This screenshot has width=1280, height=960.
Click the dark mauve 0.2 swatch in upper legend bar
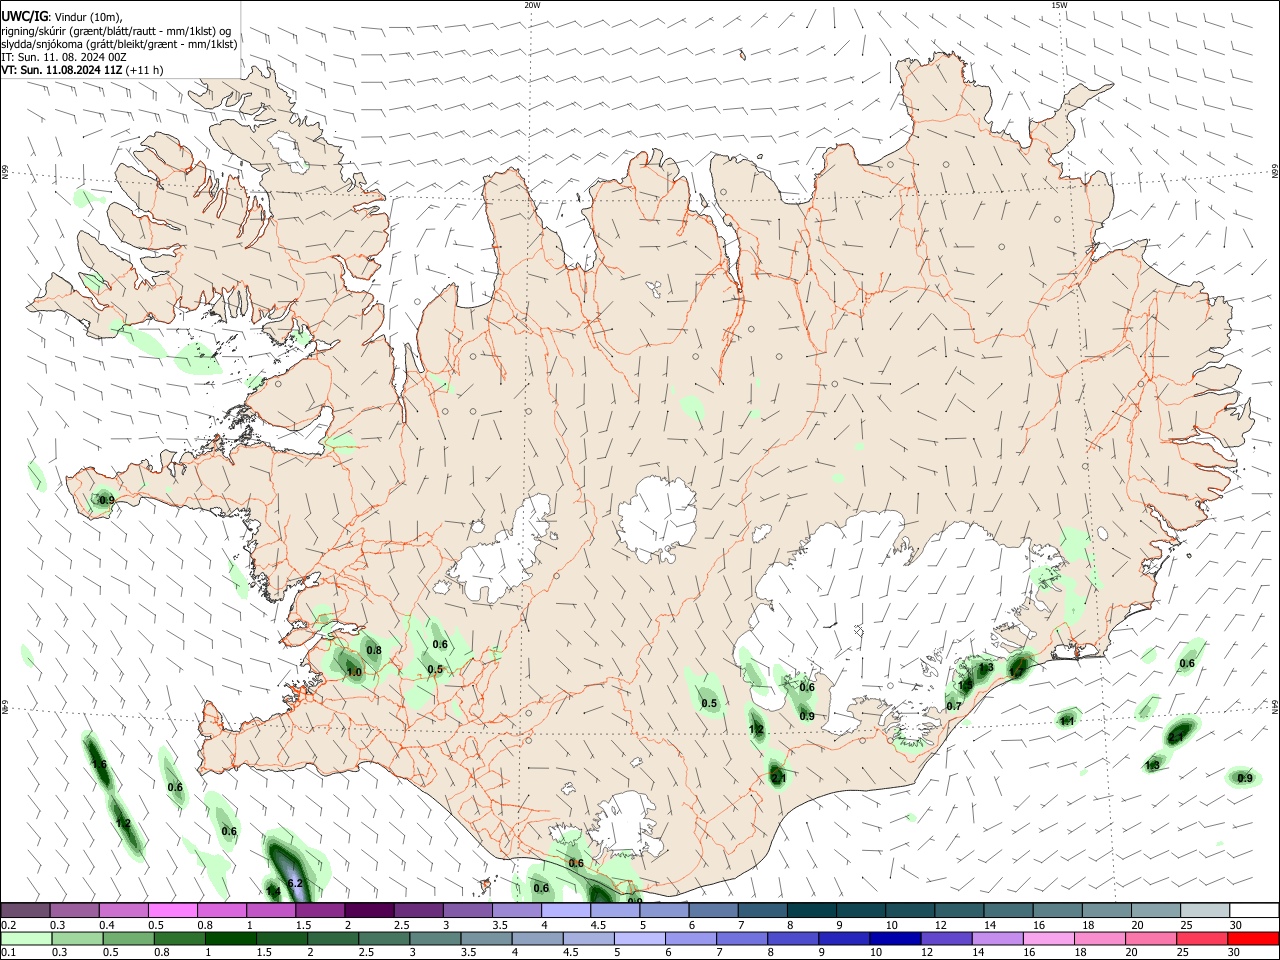coord(26,910)
